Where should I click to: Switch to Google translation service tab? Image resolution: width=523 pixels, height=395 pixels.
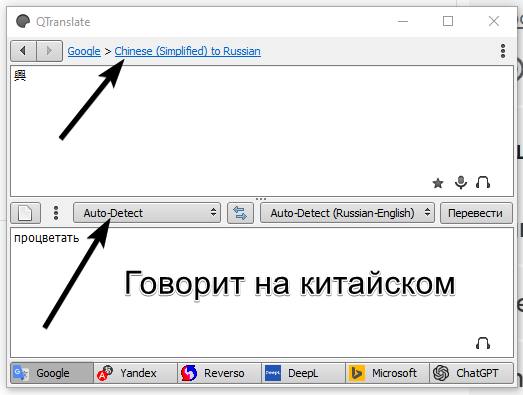[52, 373]
